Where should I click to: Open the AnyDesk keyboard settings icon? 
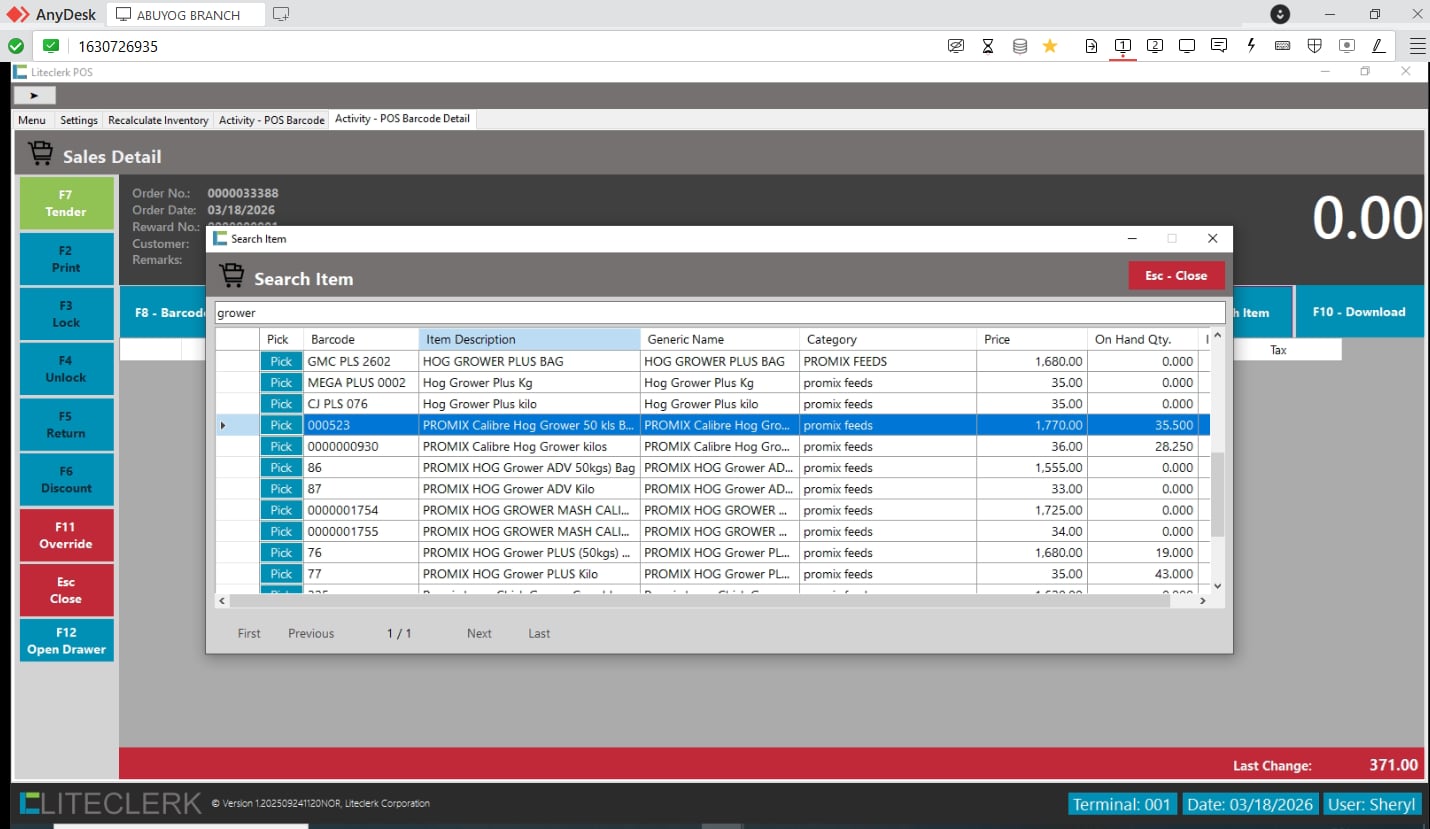pyautogui.click(x=1283, y=46)
